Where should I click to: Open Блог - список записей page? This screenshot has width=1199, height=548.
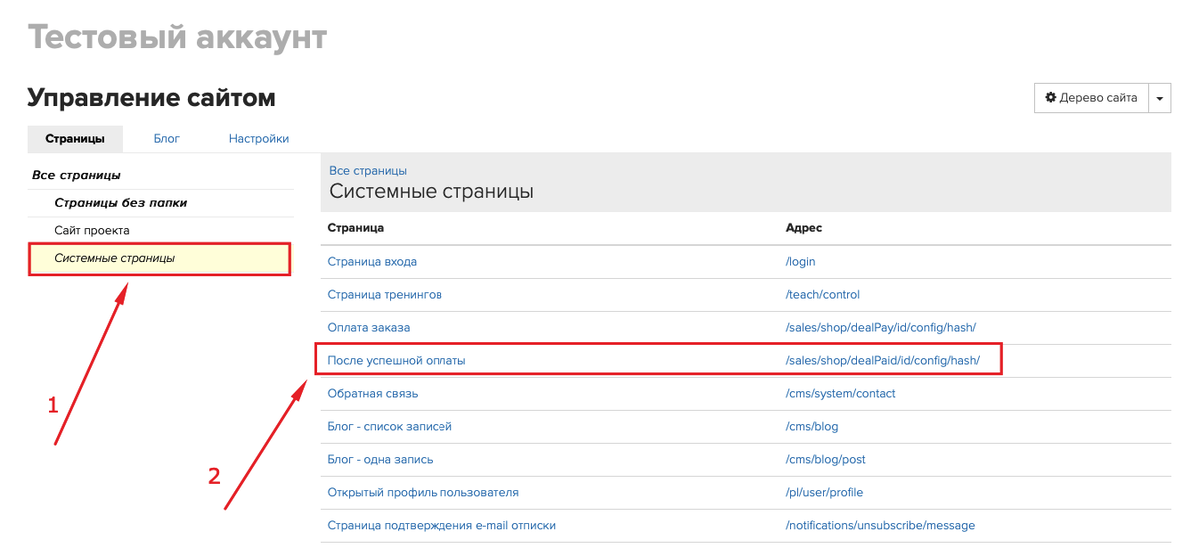point(389,426)
